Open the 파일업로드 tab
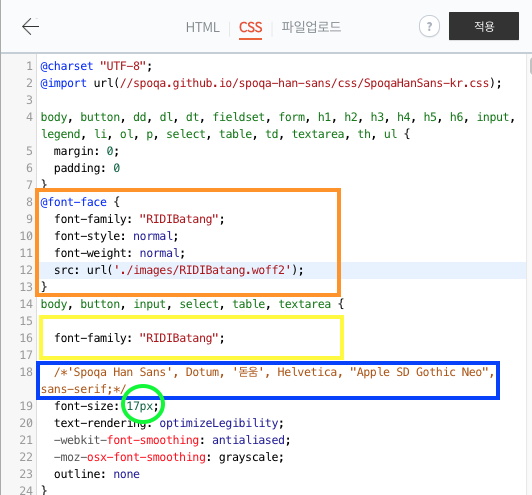 point(311,27)
